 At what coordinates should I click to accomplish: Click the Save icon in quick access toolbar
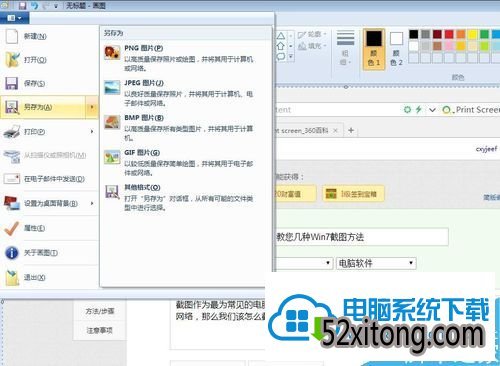(x=22, y=5)
